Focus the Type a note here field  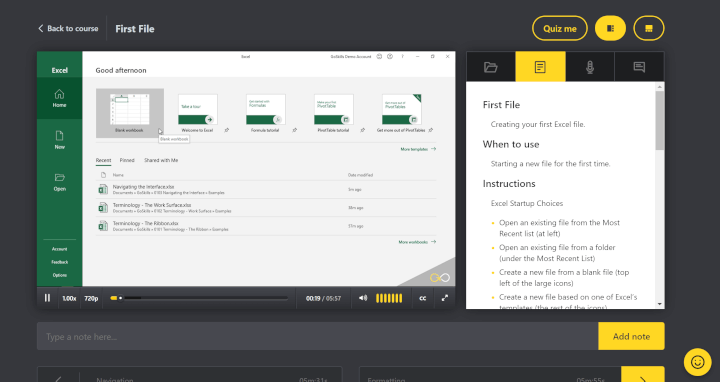[x=318, y=336]
